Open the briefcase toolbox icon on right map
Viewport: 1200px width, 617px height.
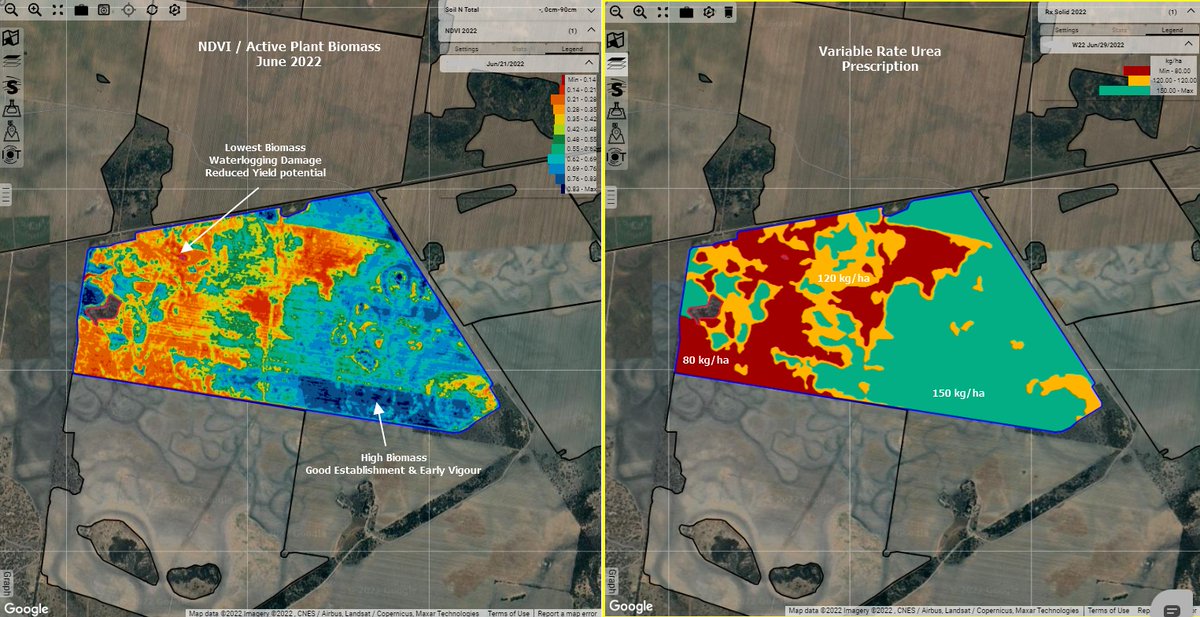pos(685,13)
